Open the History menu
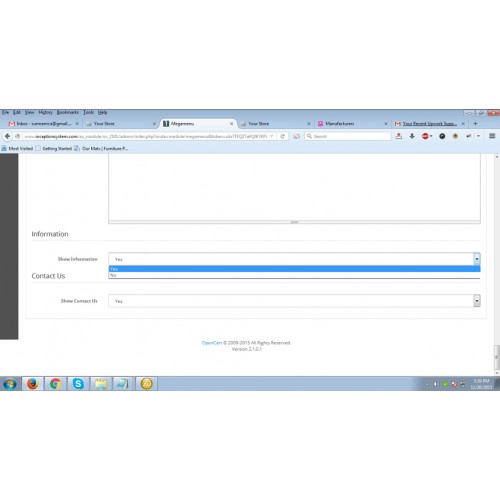 [x=45, y=112]
